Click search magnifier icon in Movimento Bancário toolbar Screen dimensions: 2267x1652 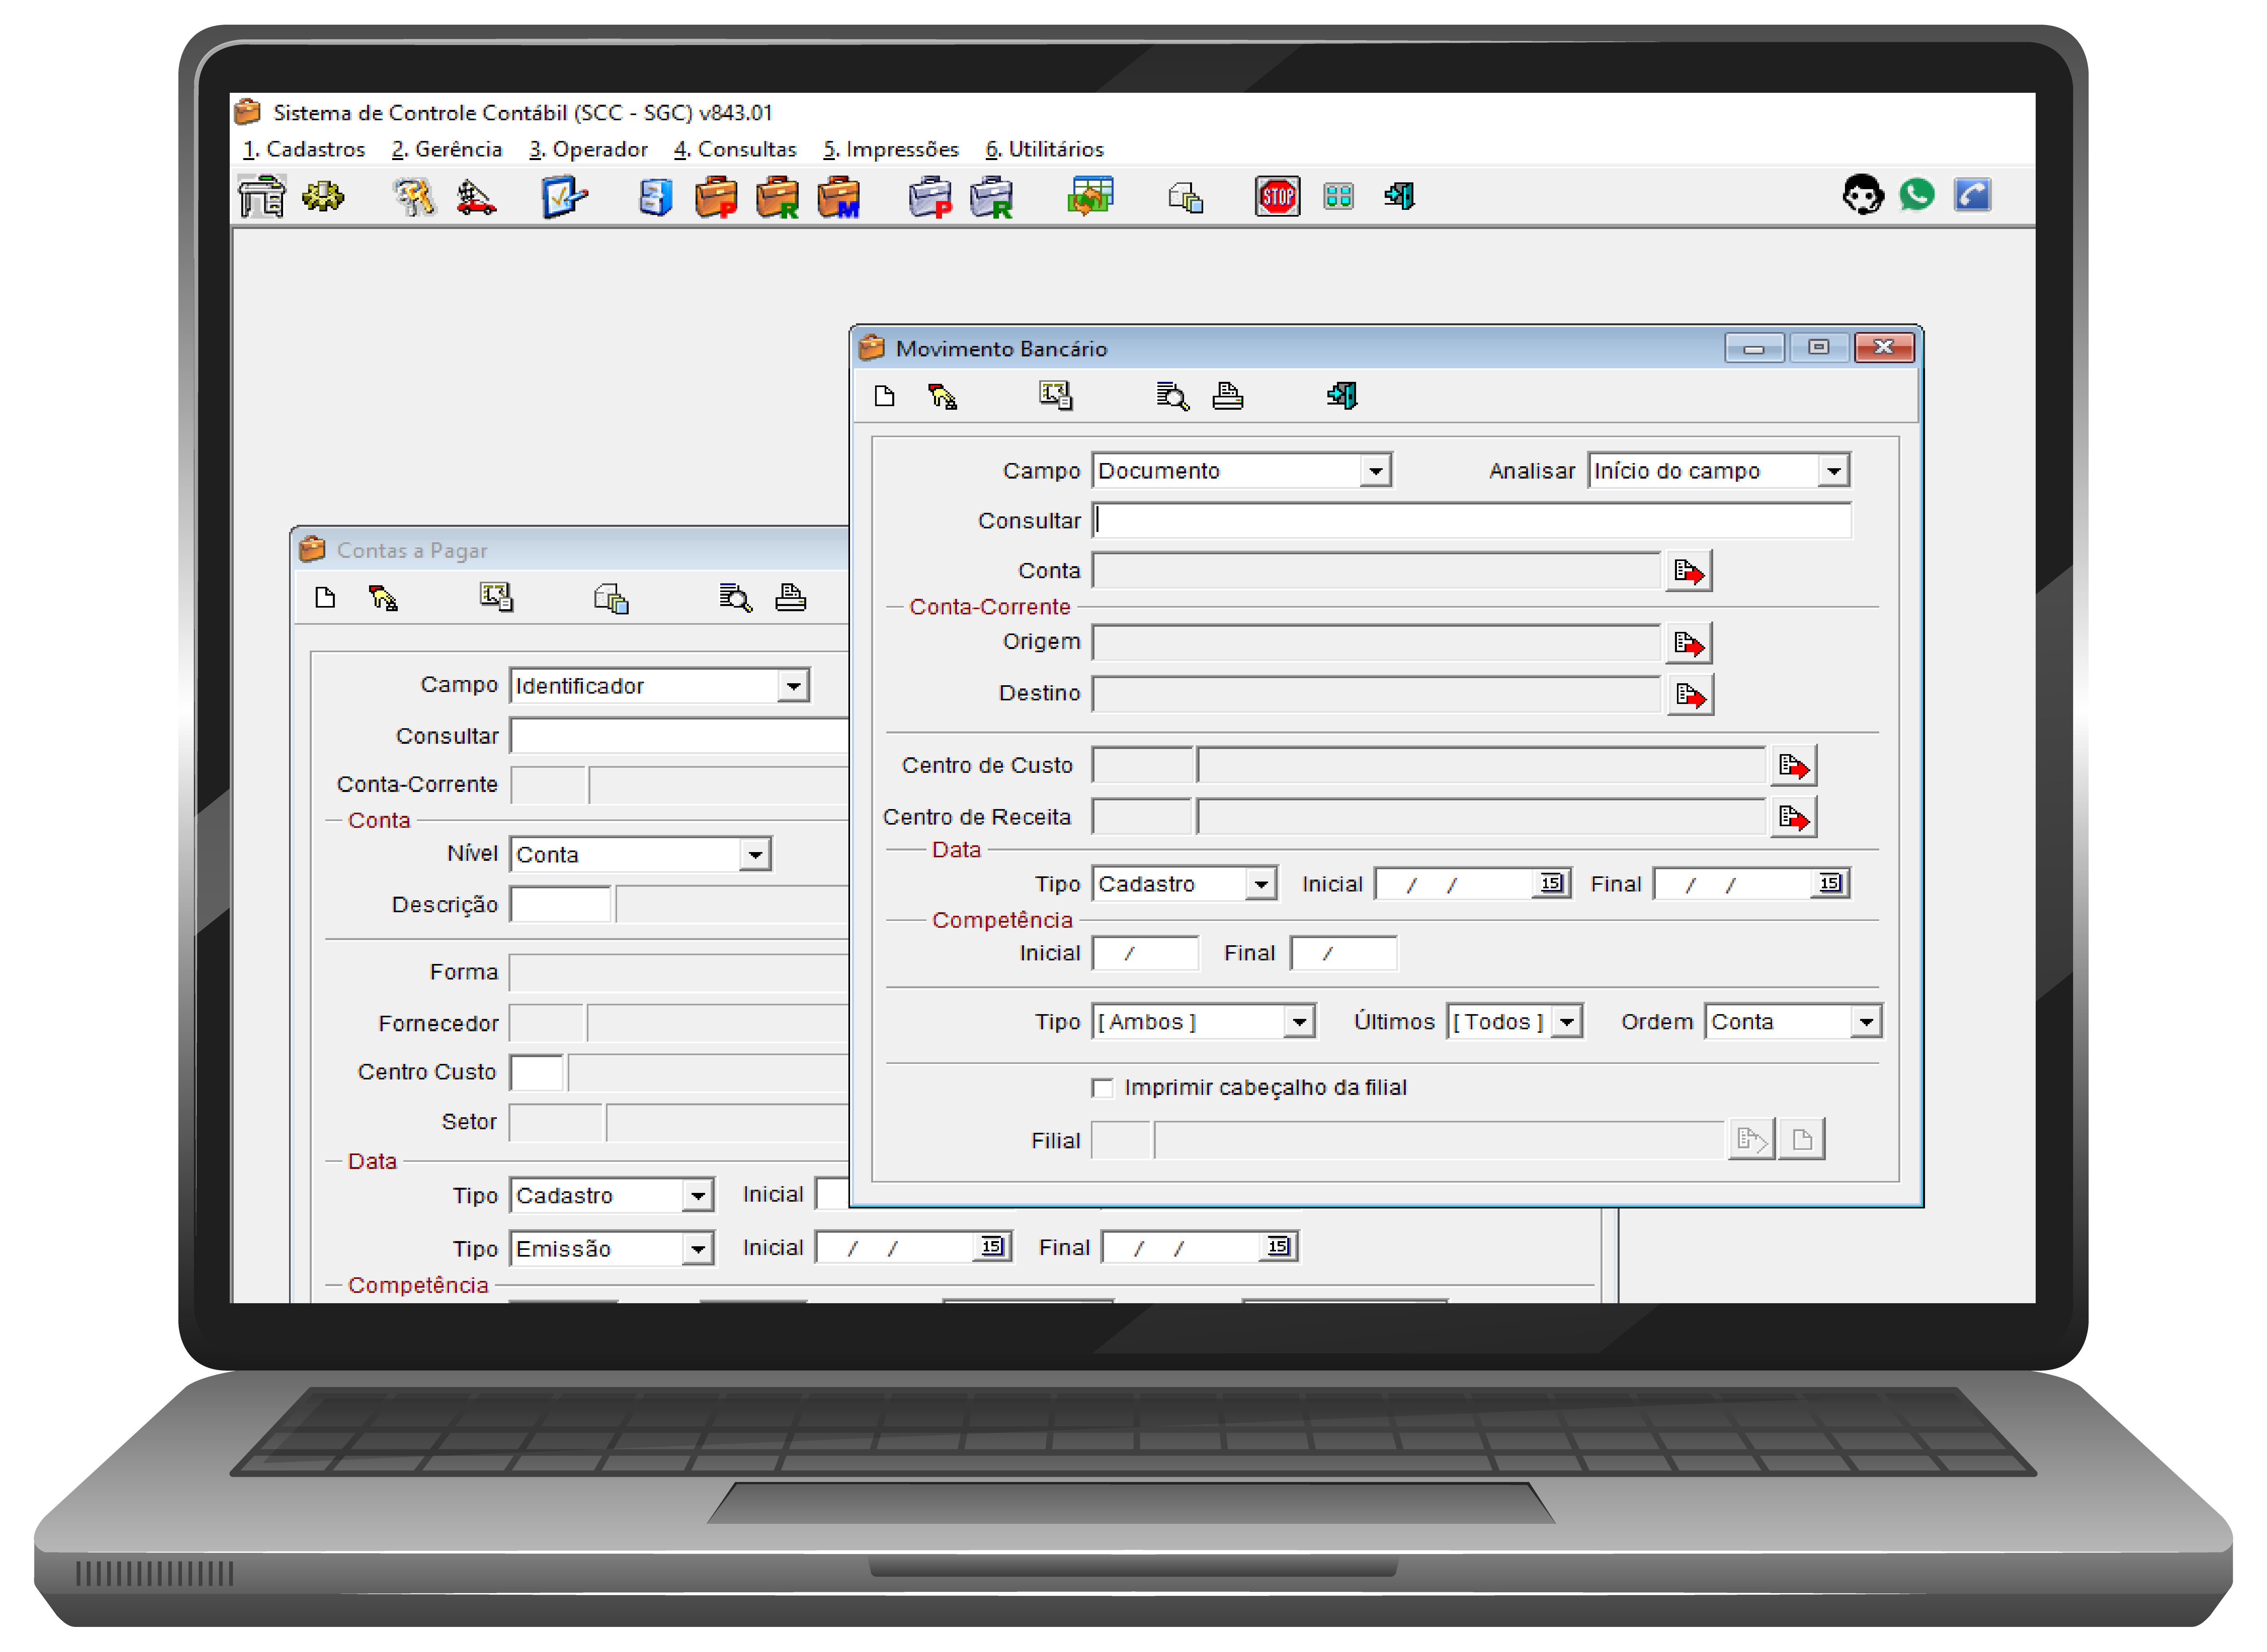click(1172, 397)
